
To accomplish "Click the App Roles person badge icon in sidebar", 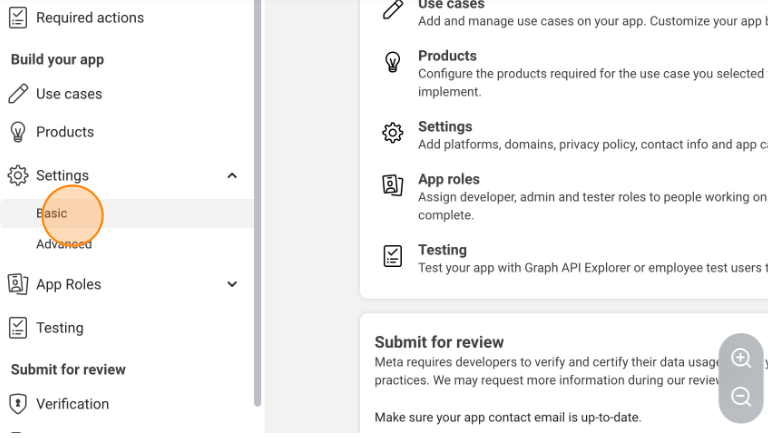I will [18, 284].
